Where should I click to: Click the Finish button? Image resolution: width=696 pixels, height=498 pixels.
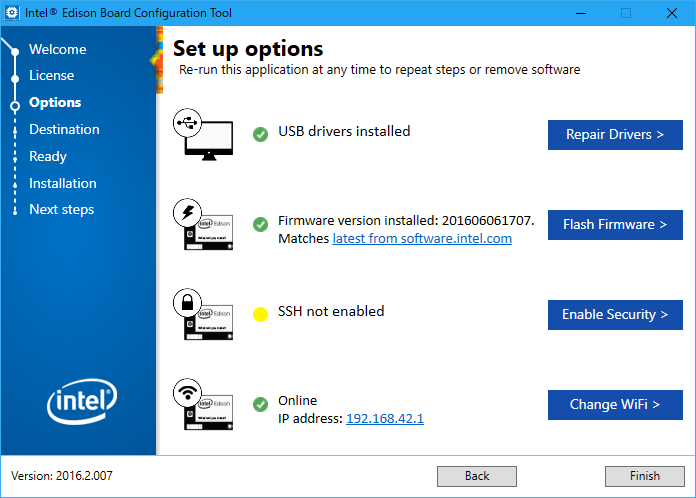[x=645, y=476]
